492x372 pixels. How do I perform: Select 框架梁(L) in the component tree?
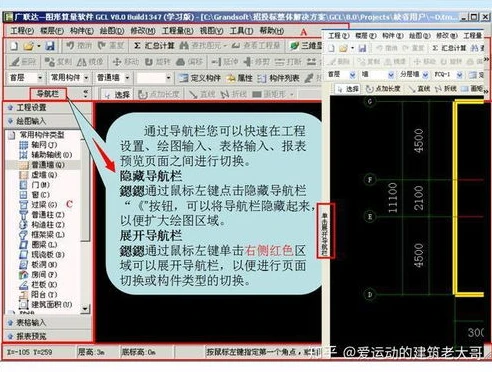click(x=42, y=234)
